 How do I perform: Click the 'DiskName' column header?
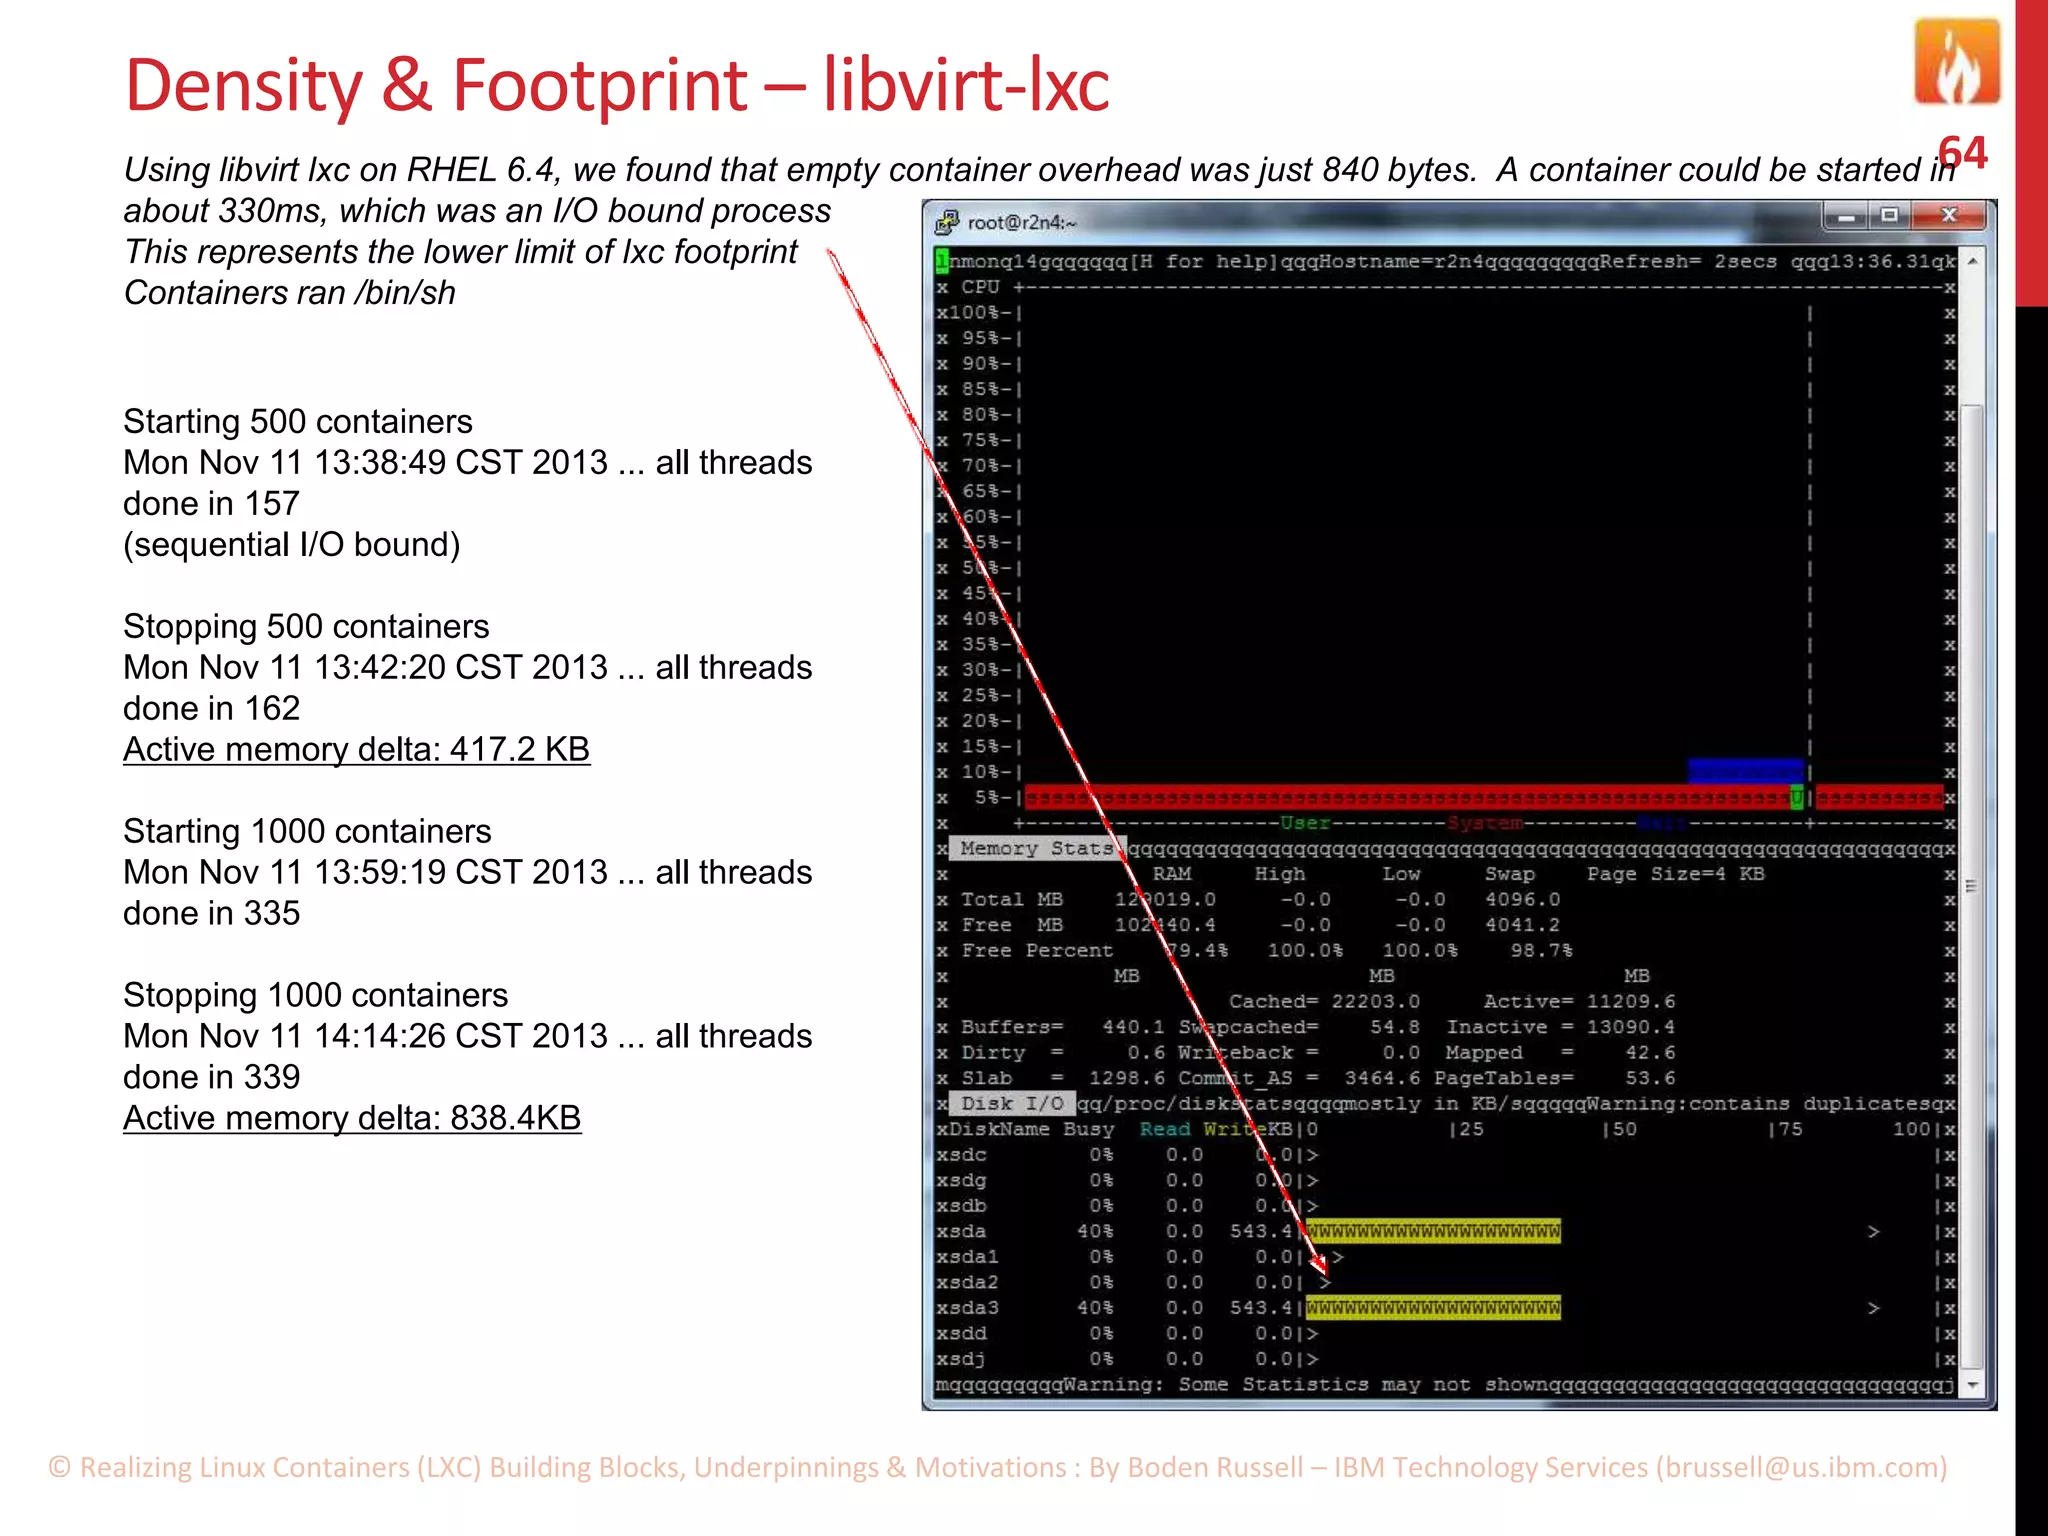[999, 1130]
